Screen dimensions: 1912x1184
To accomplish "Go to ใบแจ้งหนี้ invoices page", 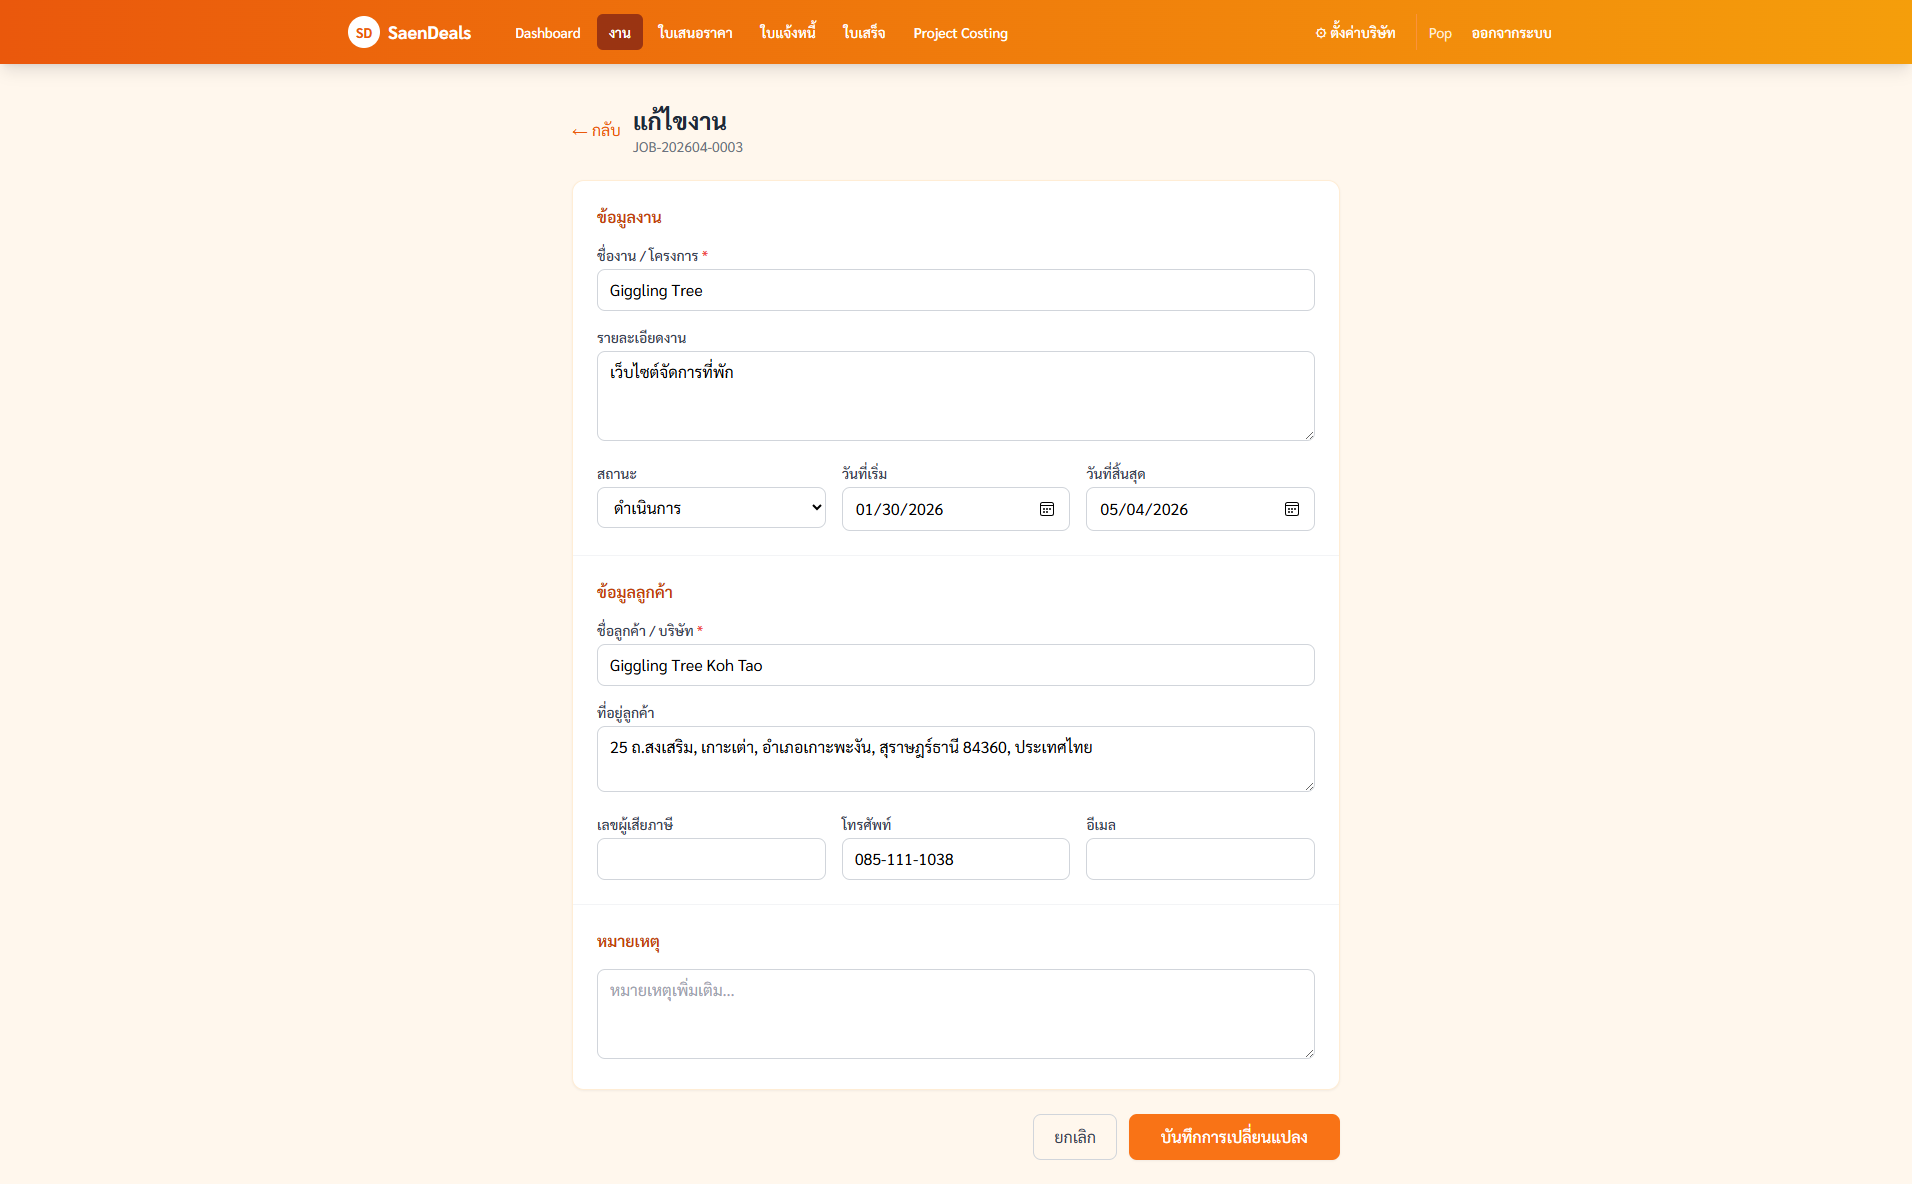I will click(x=788, y=33).
